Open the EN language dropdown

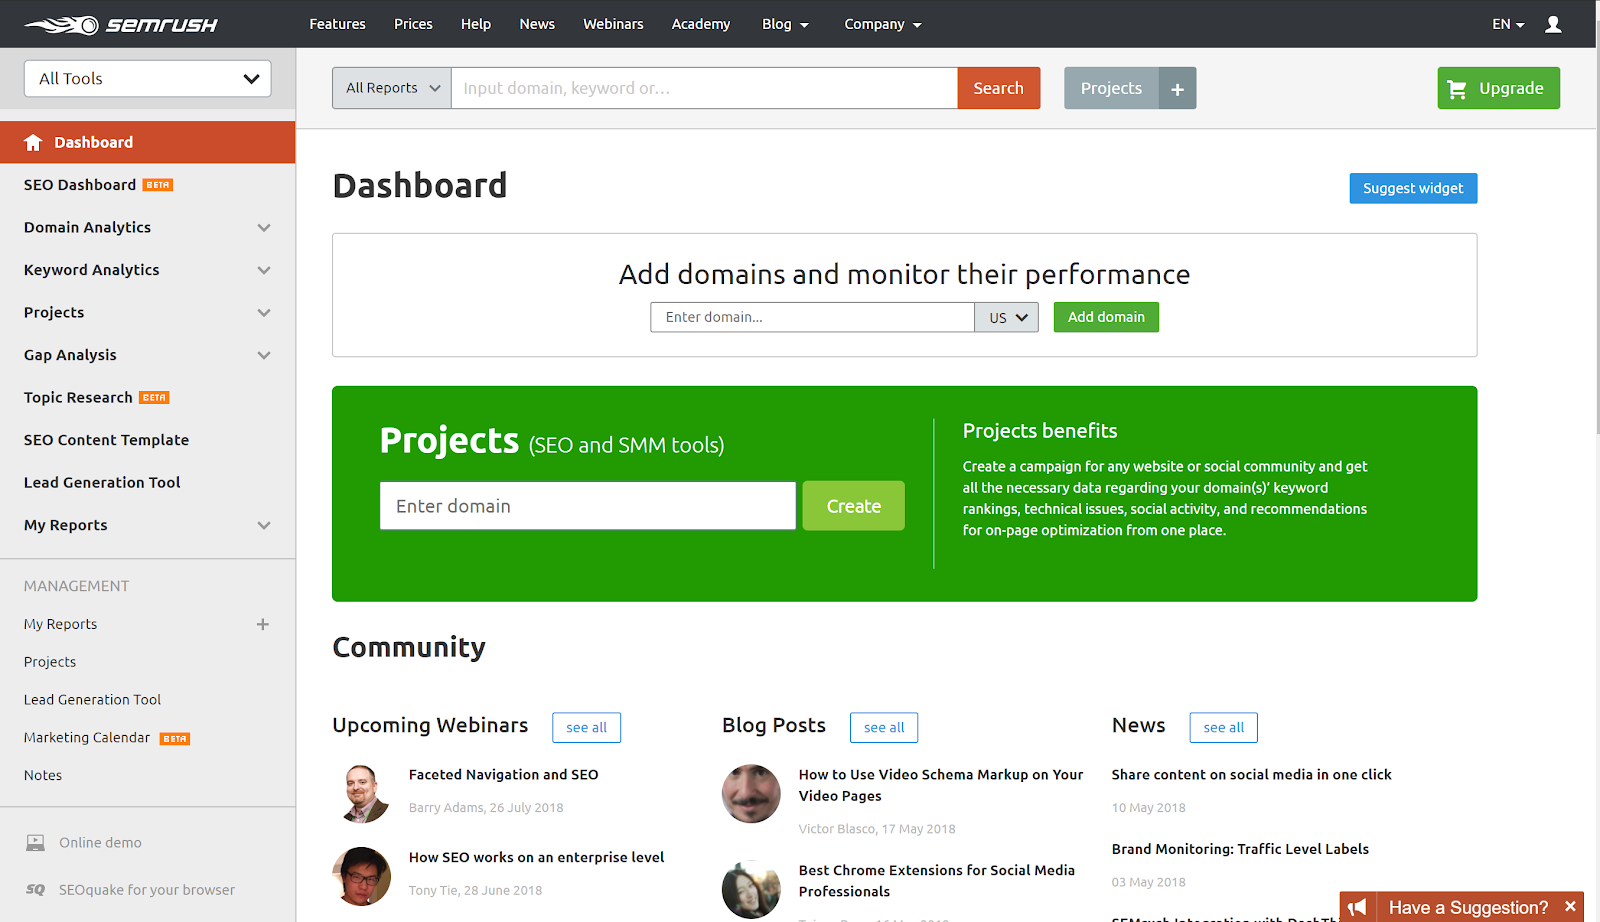coord(1508,24)
